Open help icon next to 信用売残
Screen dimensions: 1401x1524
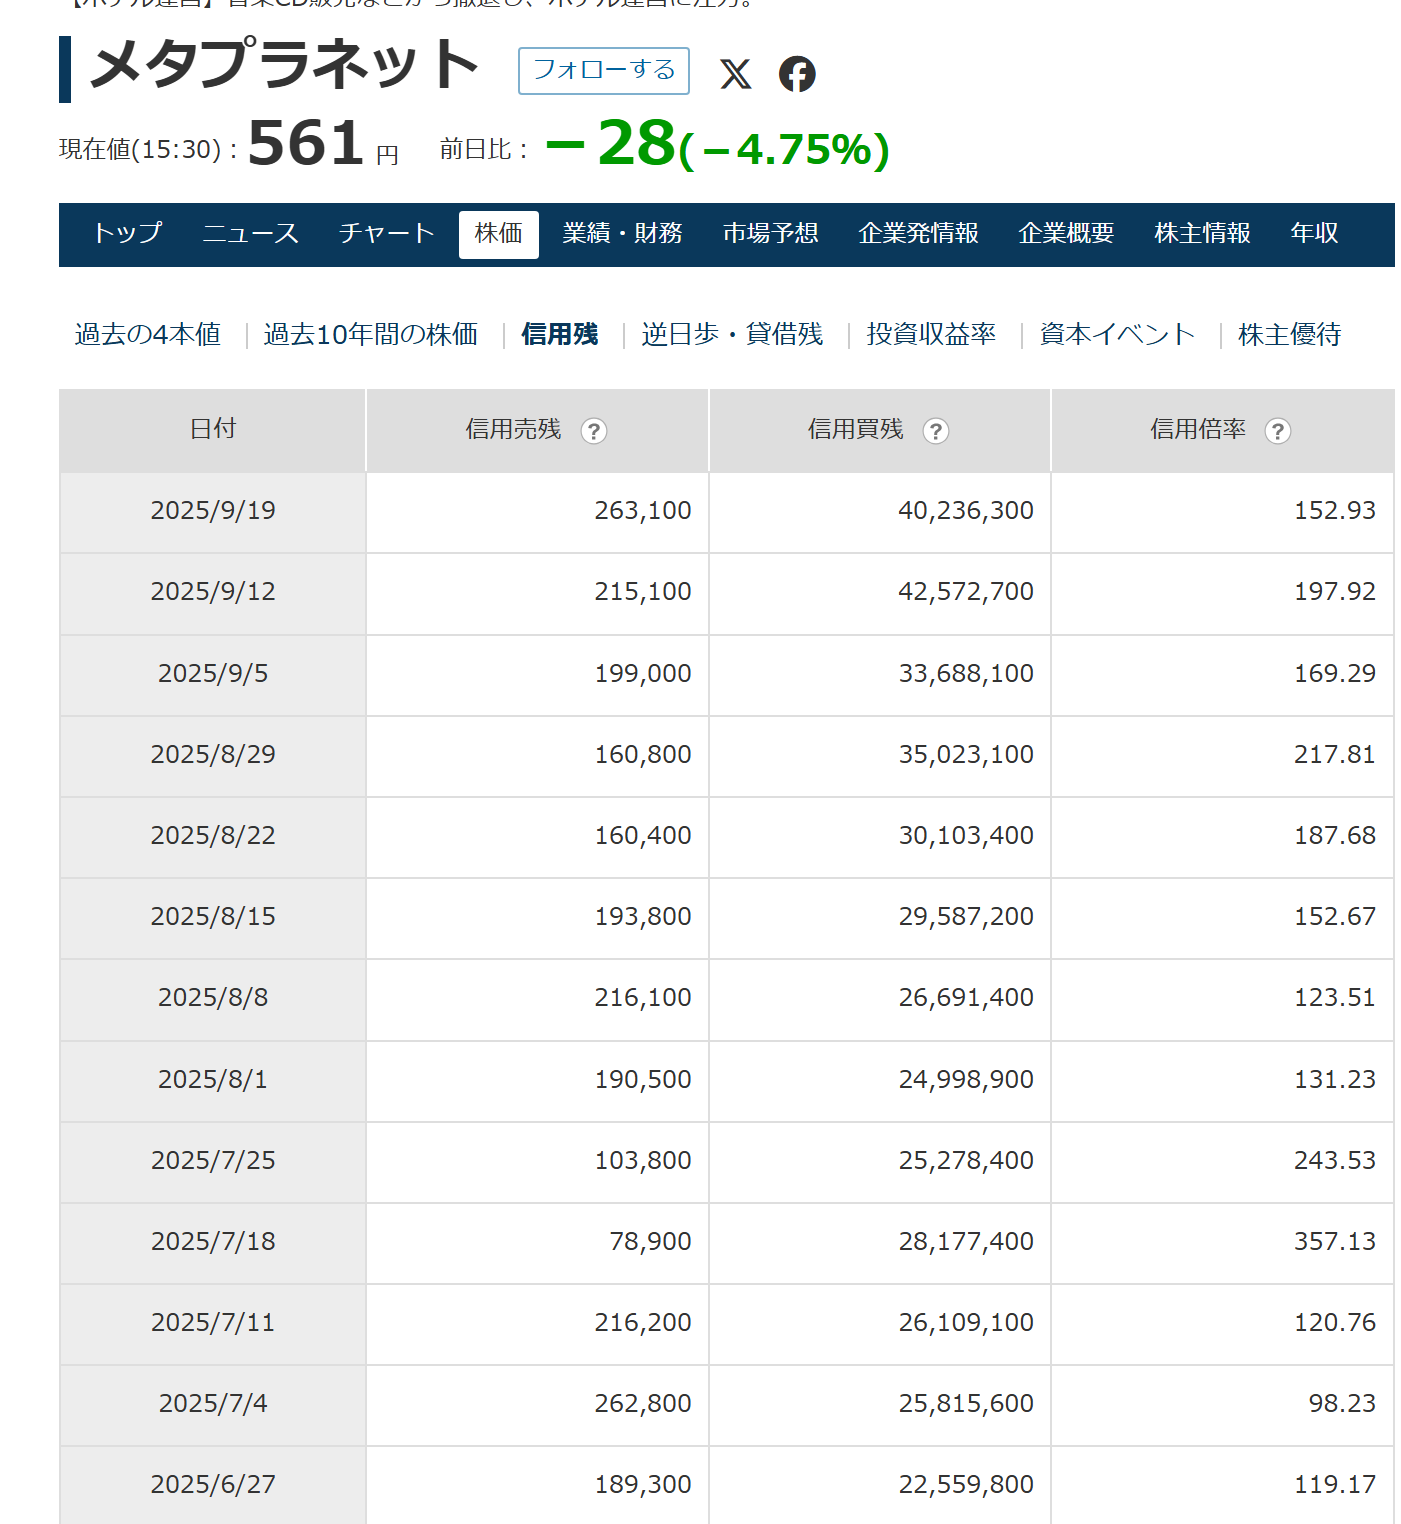click(x=594, y=431)
